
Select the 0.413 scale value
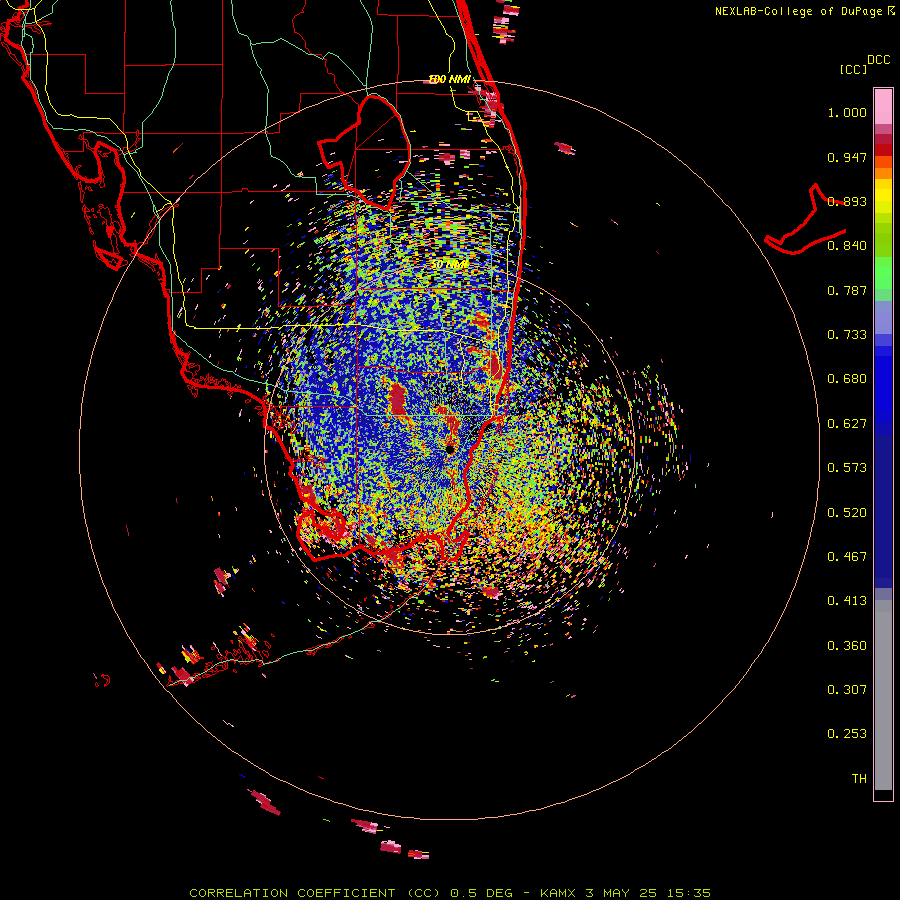point(847,601)
